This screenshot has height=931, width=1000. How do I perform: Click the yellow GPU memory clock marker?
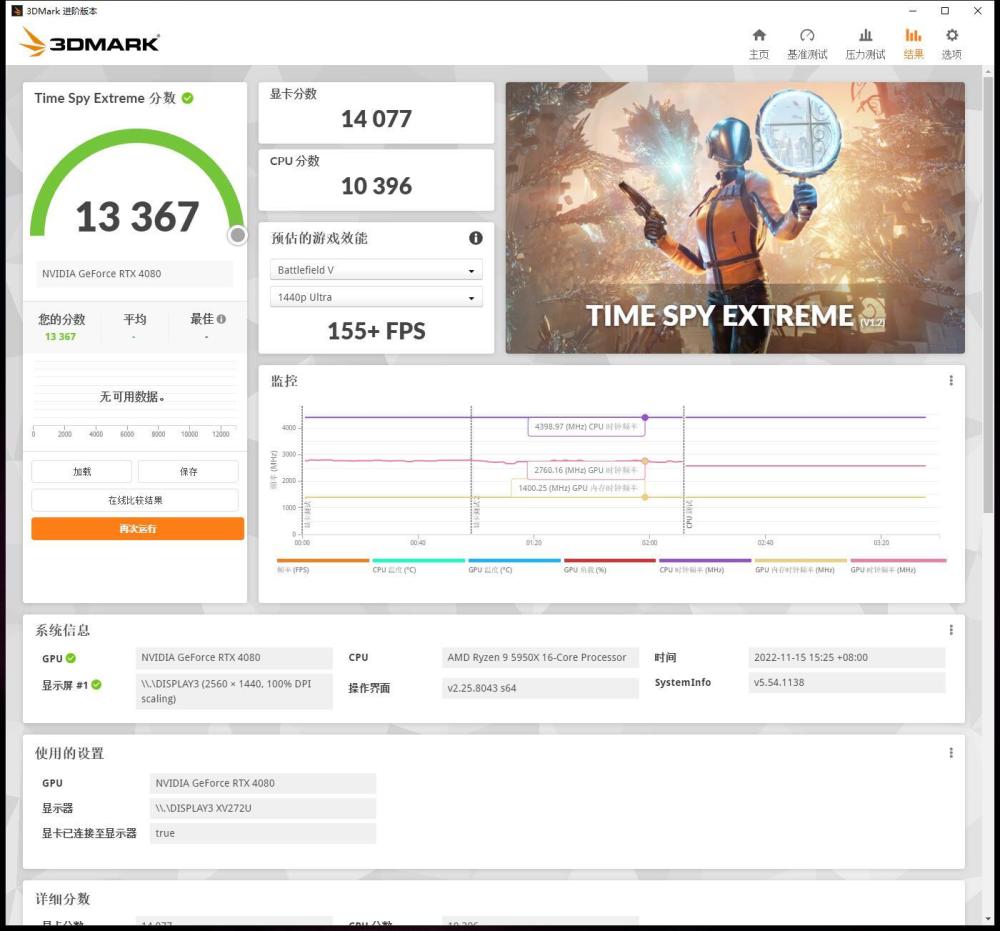coord(645,497)
